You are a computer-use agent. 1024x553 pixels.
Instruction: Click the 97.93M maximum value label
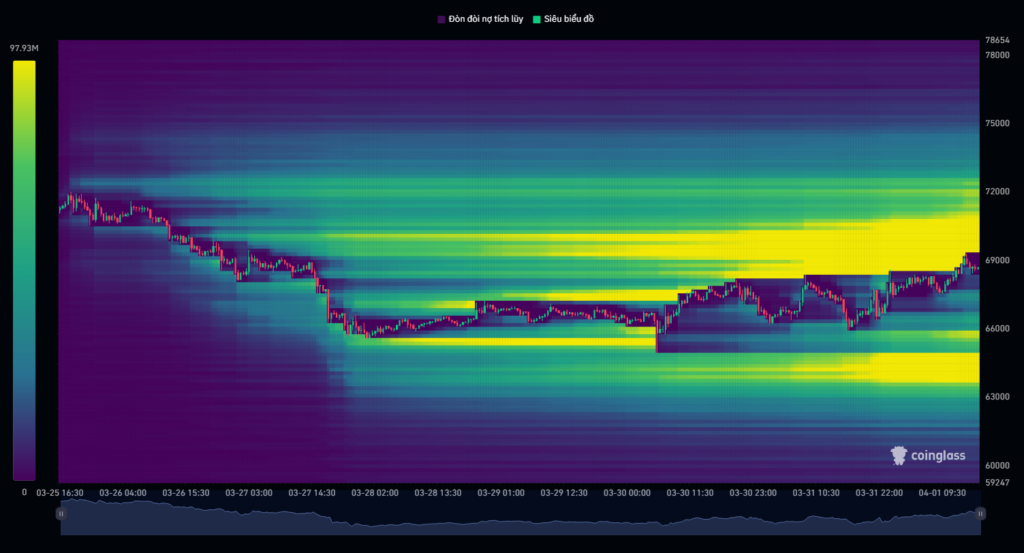point(23,48)
